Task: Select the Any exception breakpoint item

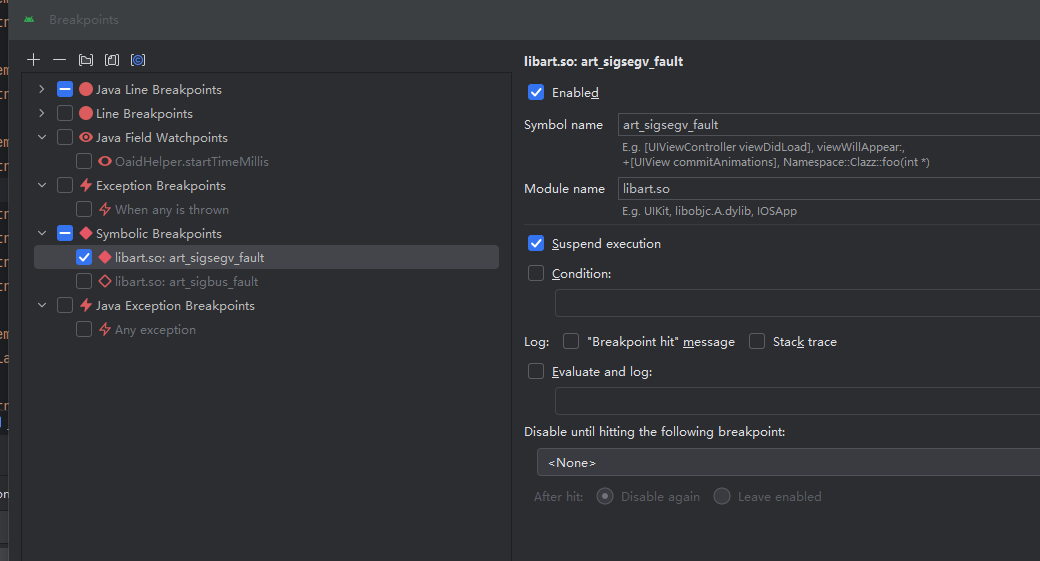Action: tap(155, 330)
